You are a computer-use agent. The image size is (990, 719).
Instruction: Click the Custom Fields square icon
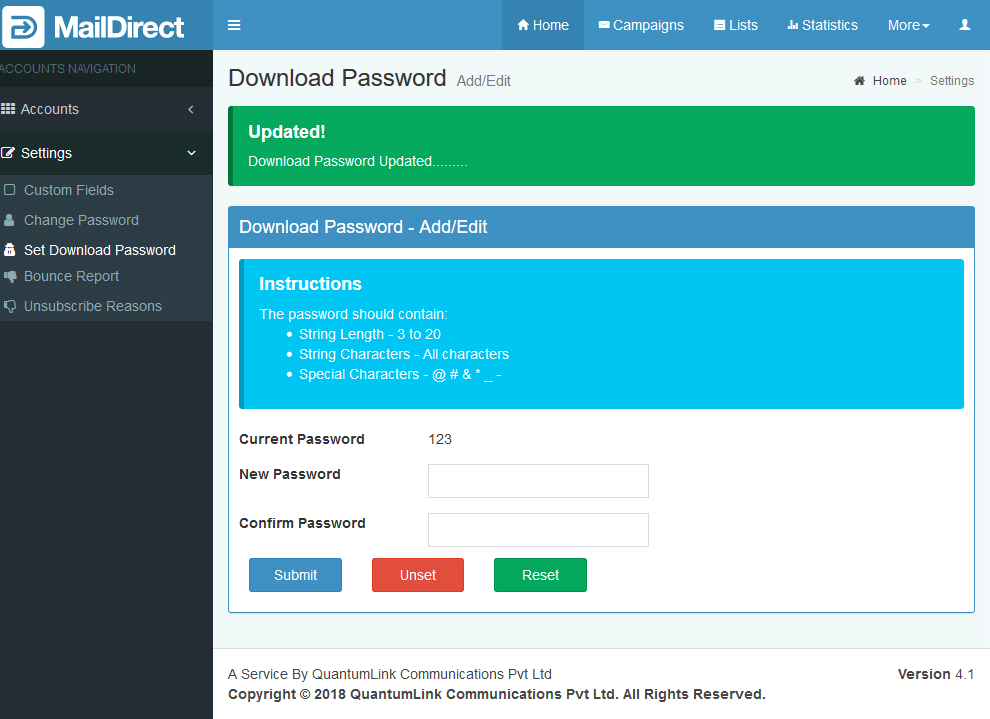pos(10,190)
